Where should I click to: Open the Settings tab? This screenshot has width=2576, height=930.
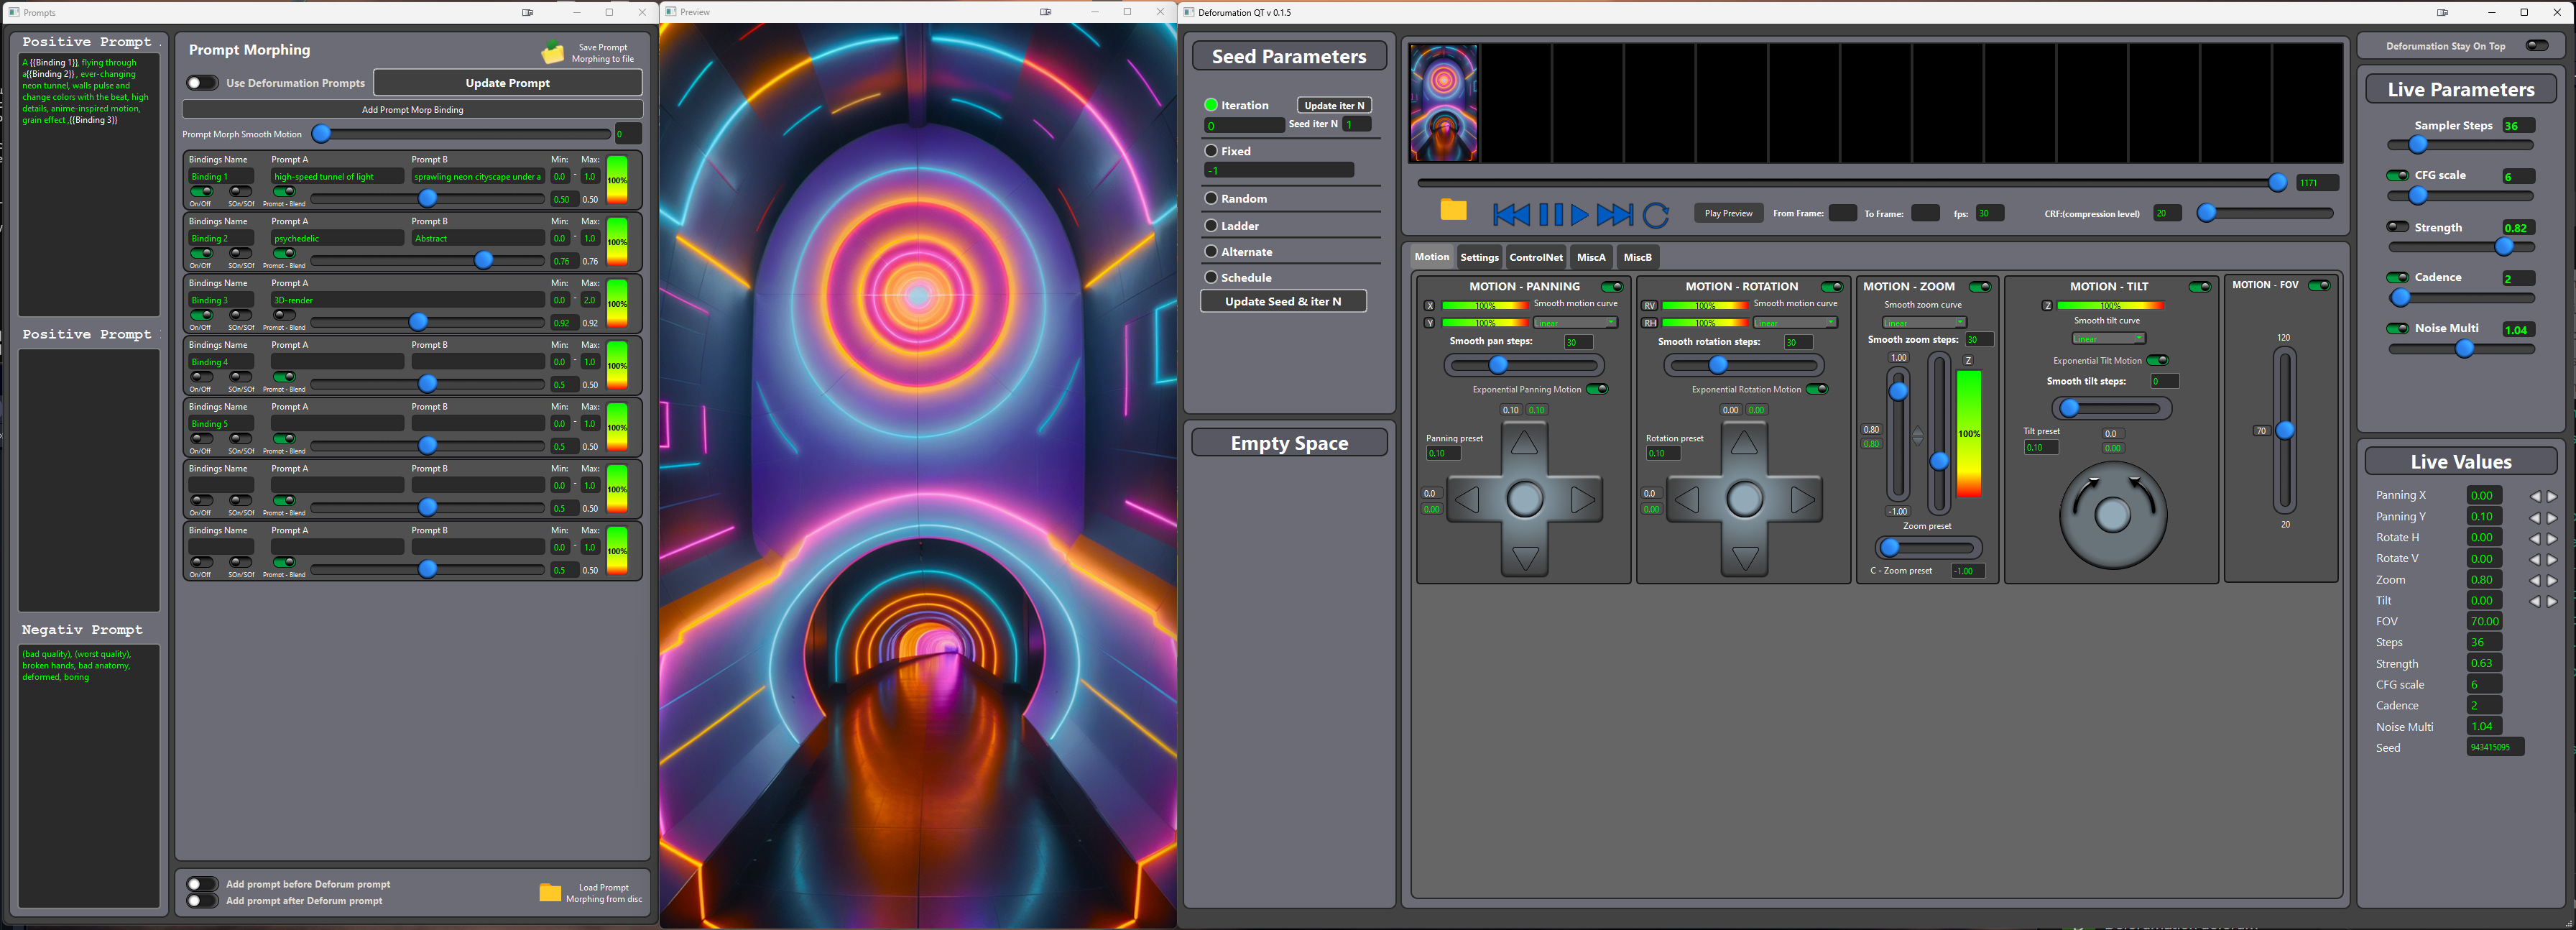(x=1479, y=257)
